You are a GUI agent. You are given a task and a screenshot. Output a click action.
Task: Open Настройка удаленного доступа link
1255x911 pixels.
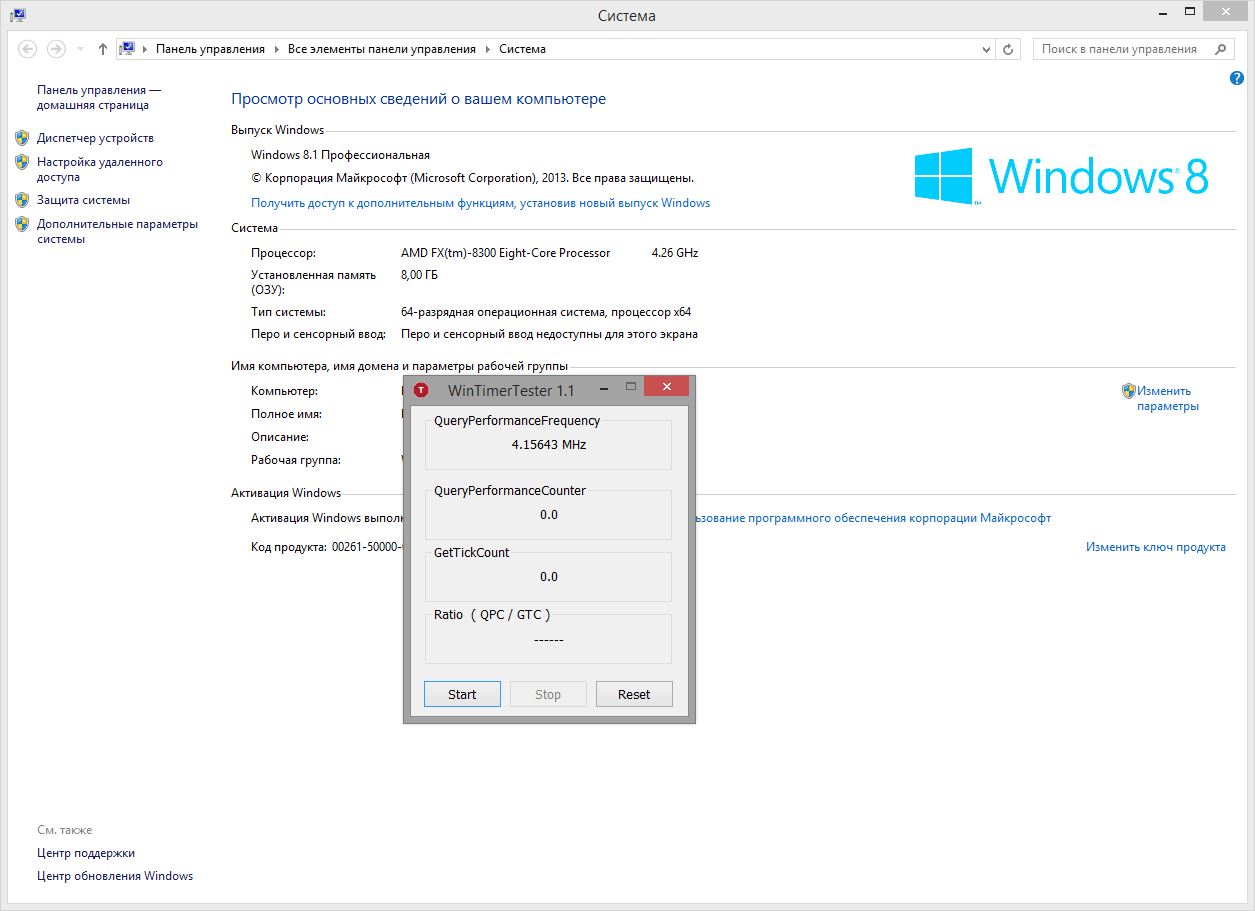click(x=100, y=169)
